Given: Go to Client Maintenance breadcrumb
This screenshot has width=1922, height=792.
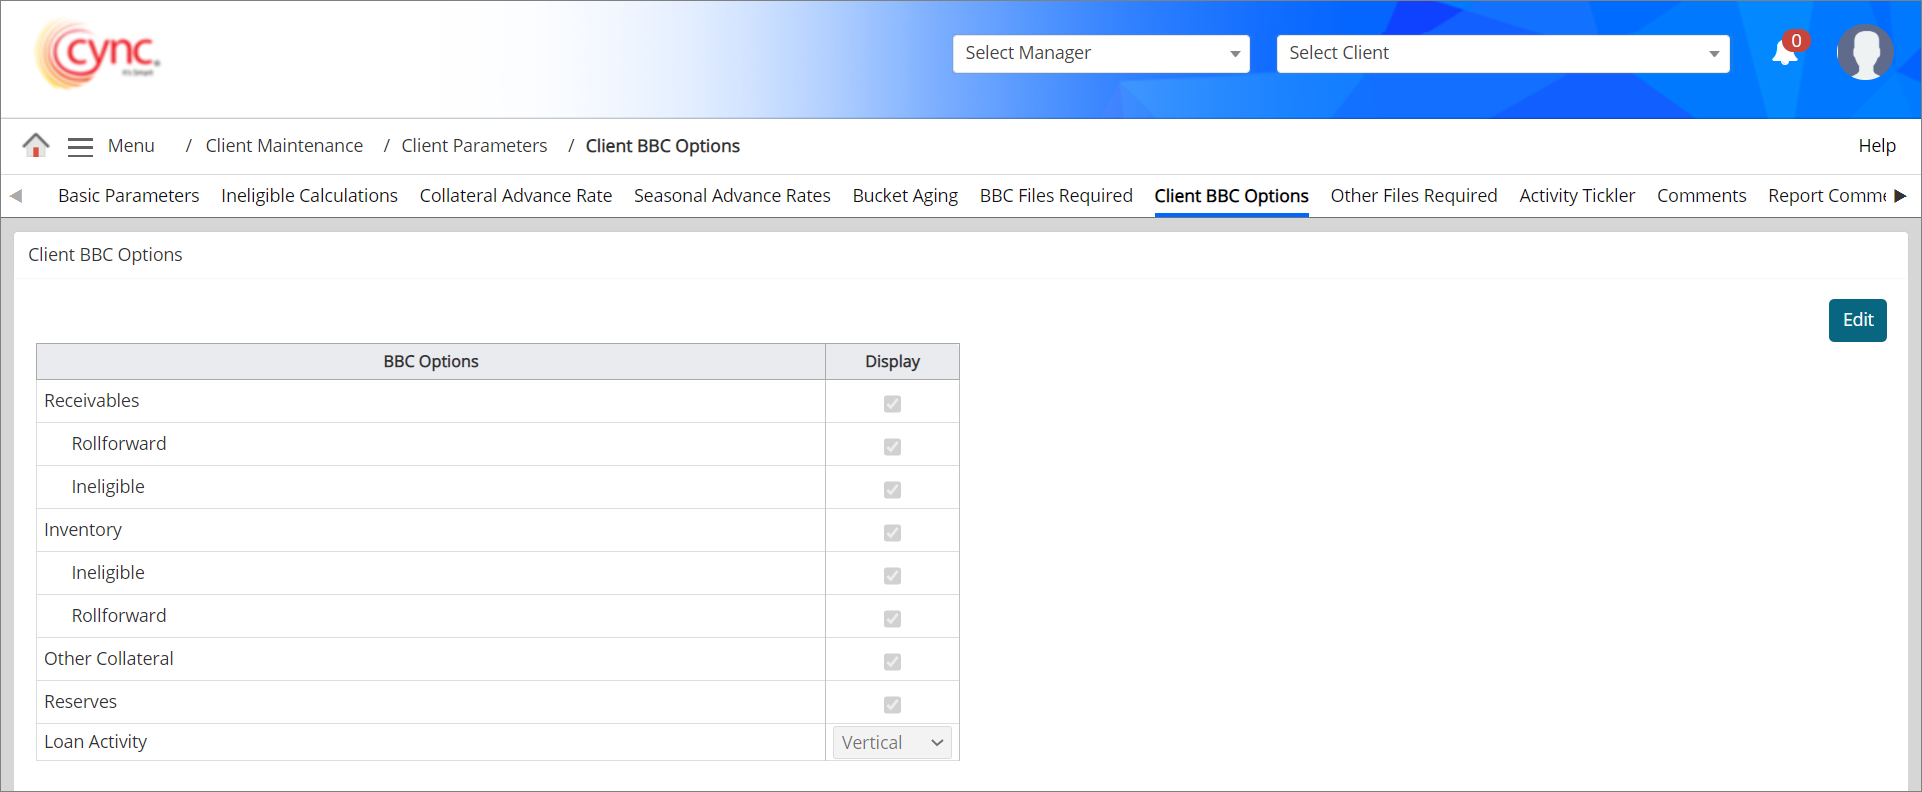Looking at the screenshot, I should [x=284, y=146].
